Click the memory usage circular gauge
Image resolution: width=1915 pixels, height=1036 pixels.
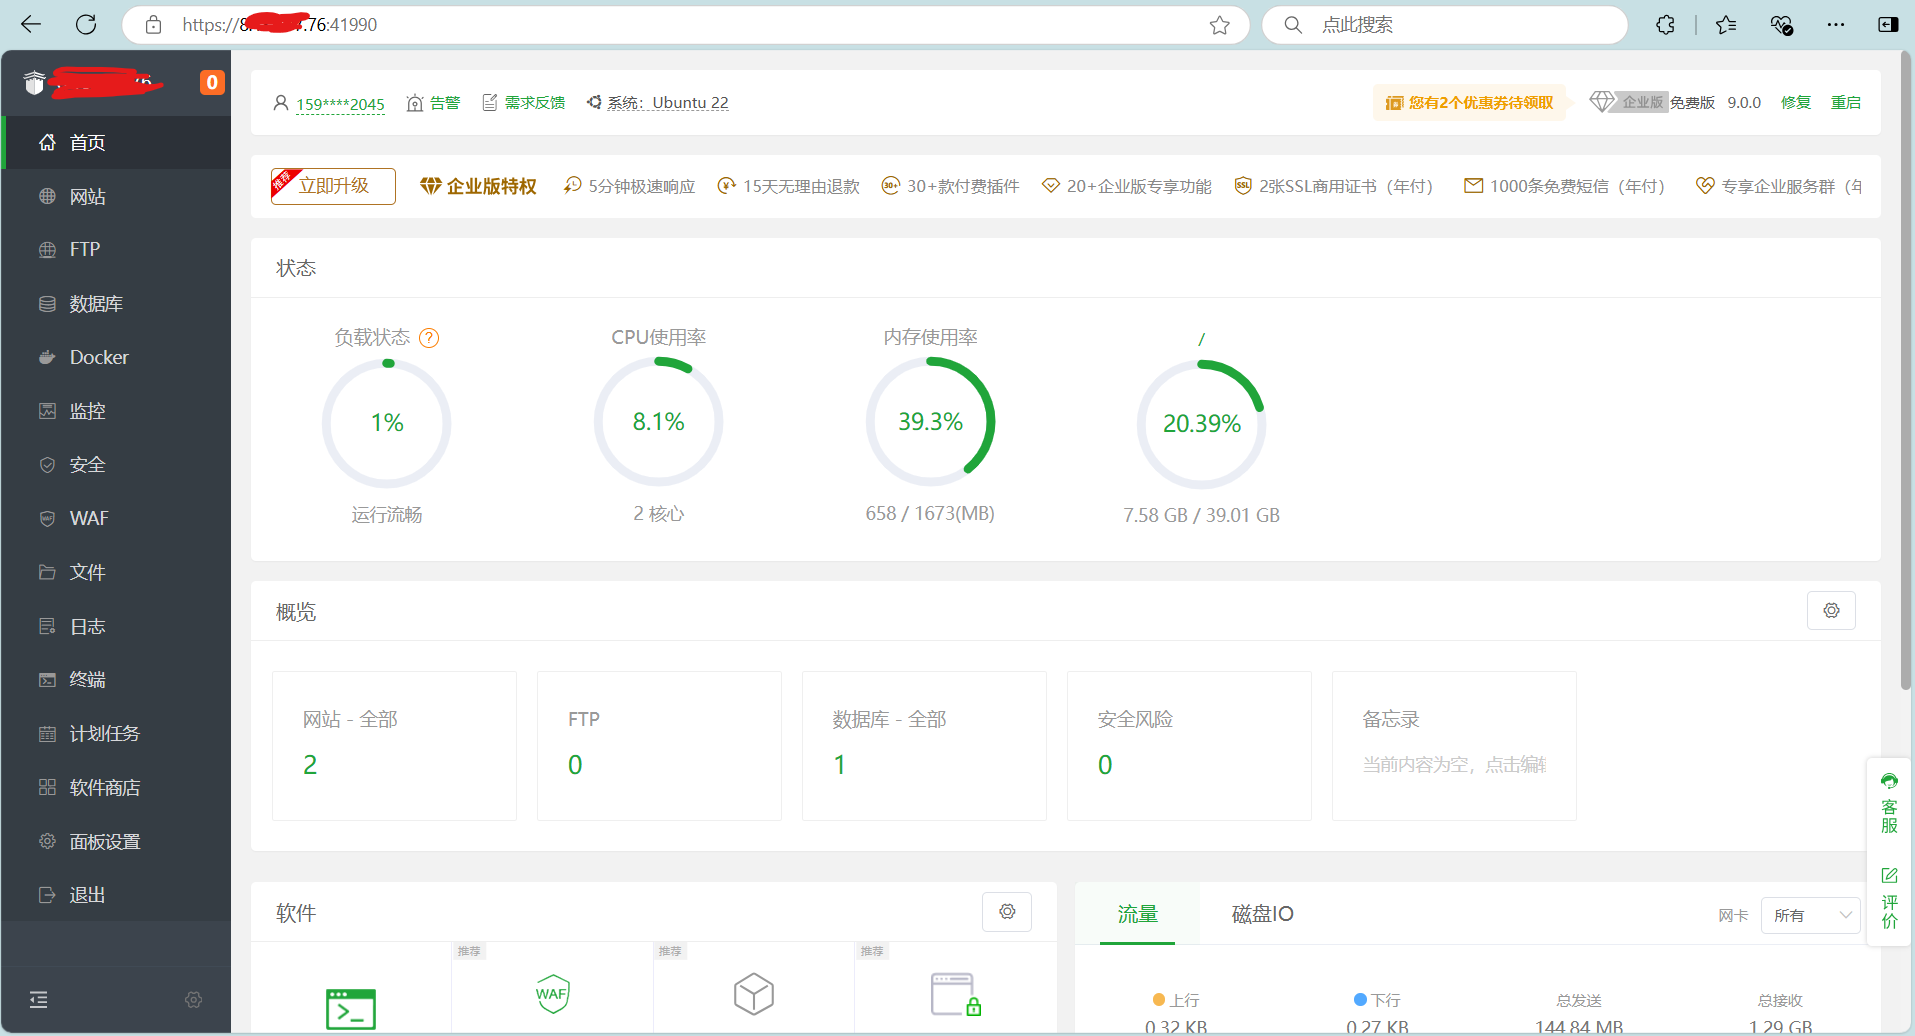click(x=930, y=422)
